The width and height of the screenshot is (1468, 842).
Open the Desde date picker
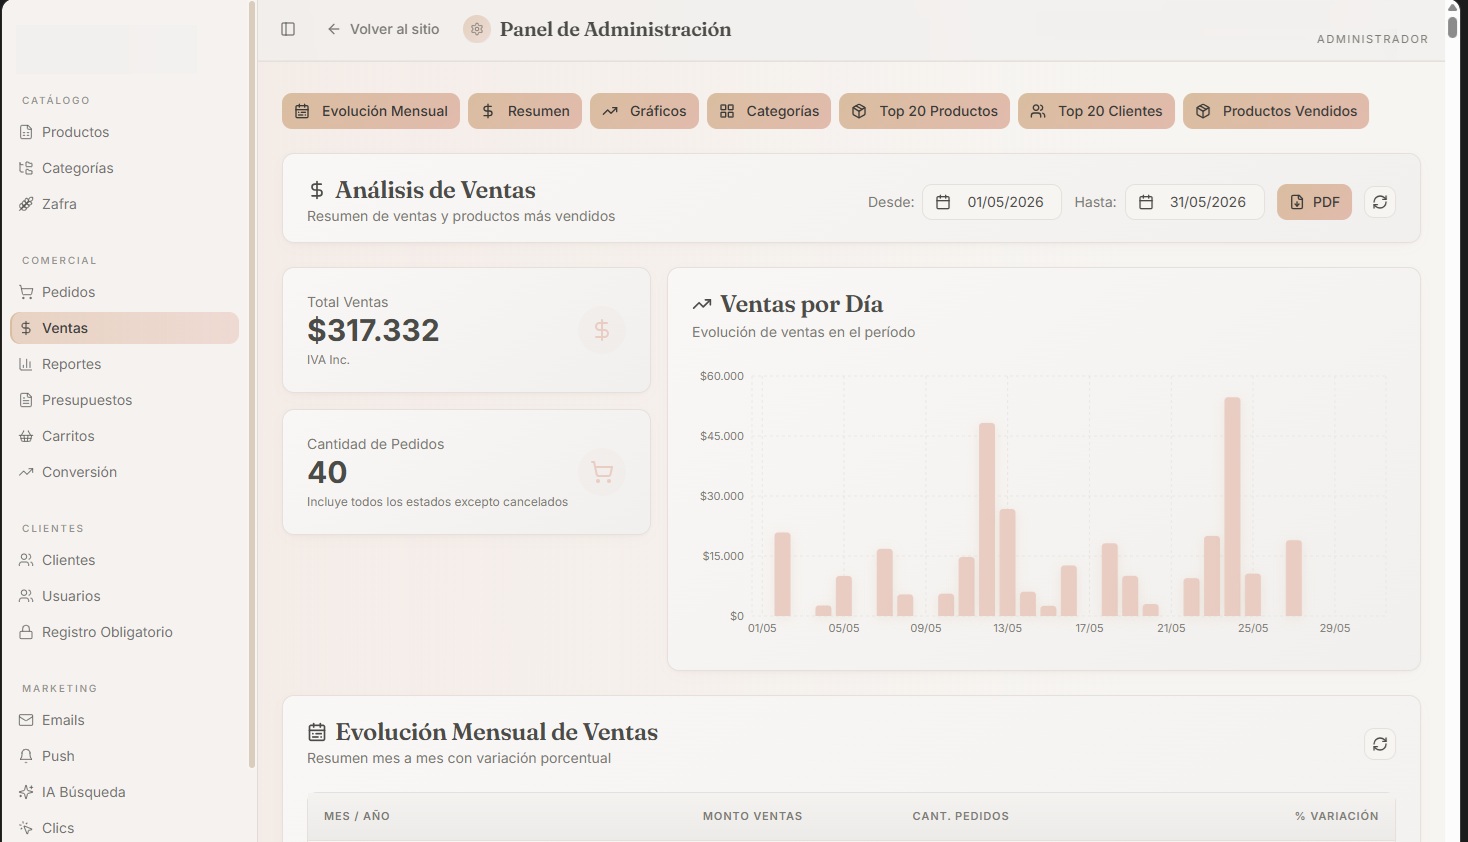tap(992, 202)
